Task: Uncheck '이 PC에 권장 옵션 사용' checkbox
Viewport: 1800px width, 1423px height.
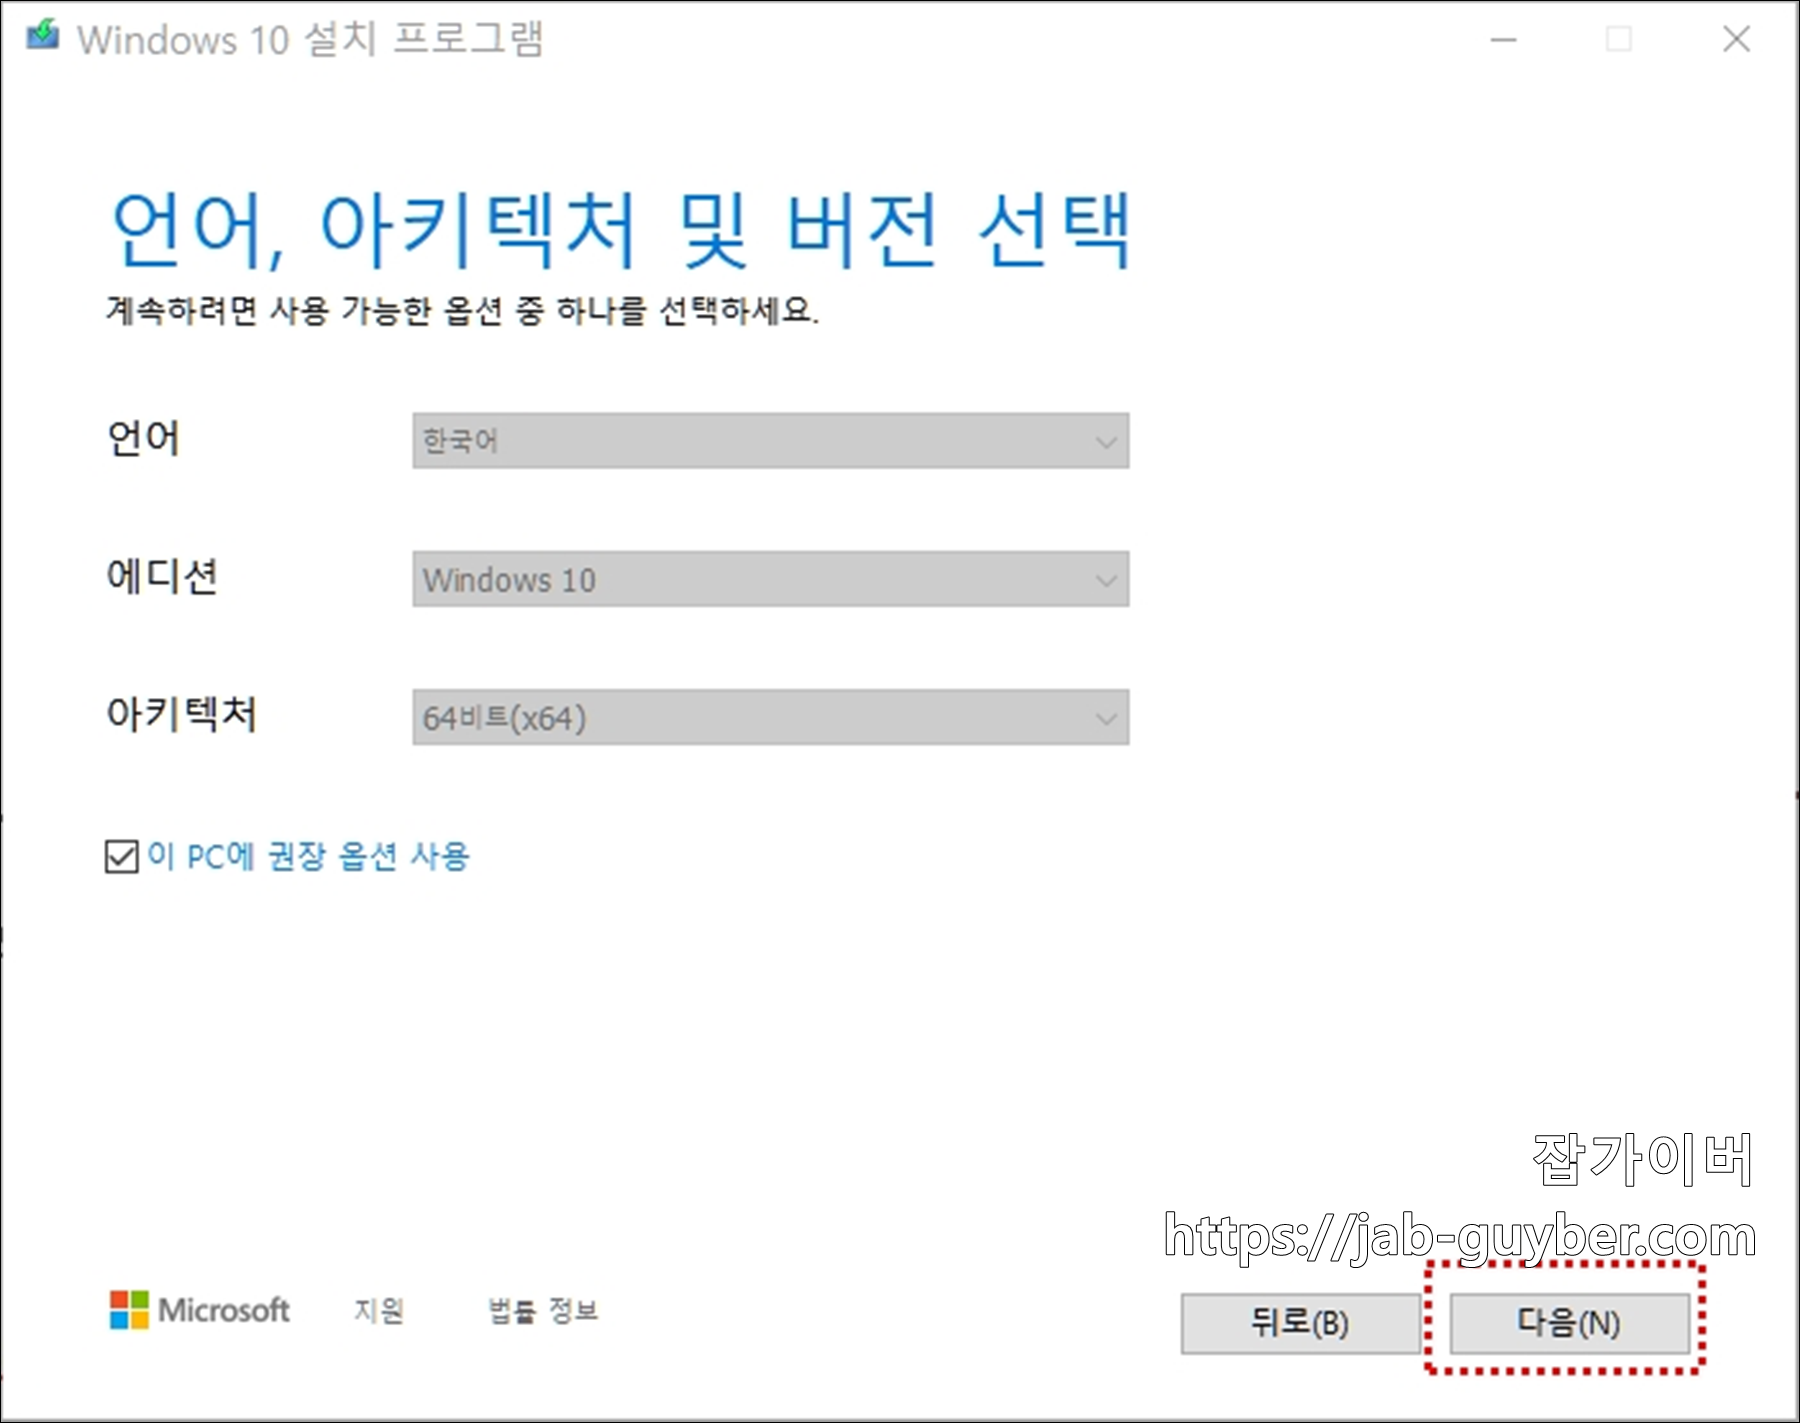Action: [x=121, y=856]
